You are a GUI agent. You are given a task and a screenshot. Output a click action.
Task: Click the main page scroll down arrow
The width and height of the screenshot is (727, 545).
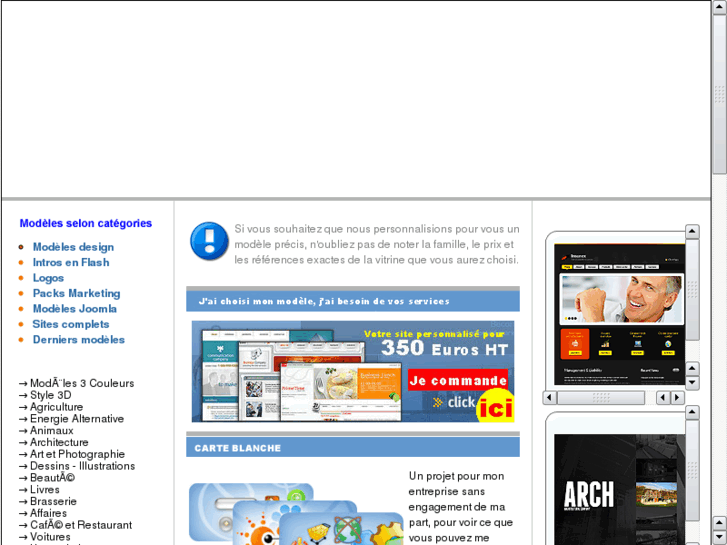coord(719,538)
